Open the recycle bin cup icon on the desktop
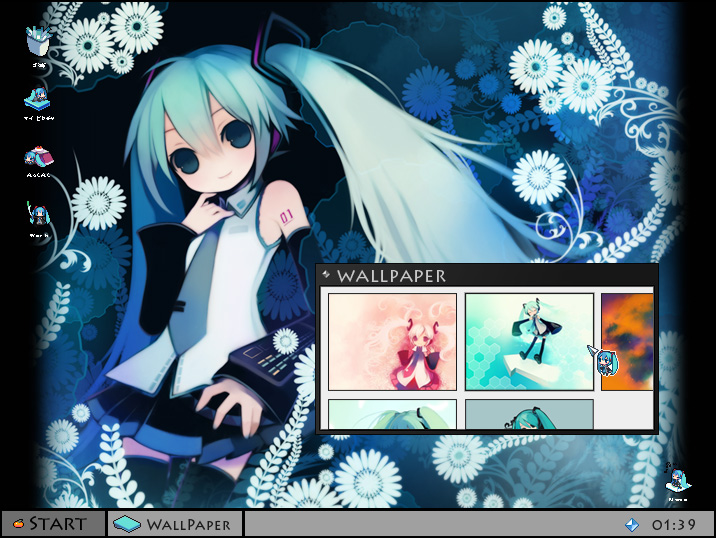The height and width of the screenshot is (538, 716). point(39,42)
